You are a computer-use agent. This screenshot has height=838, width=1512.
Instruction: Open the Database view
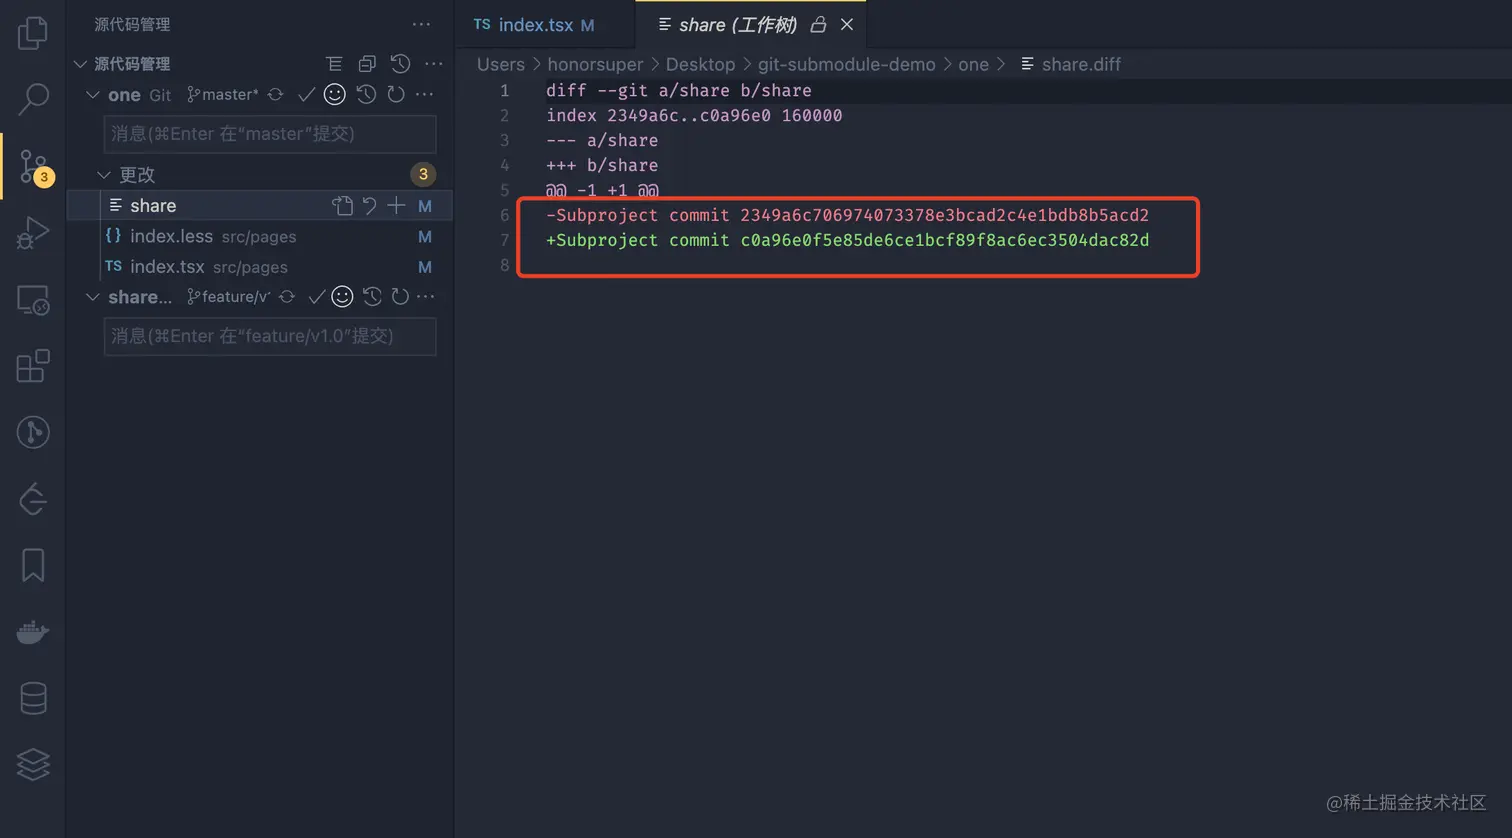33,698
